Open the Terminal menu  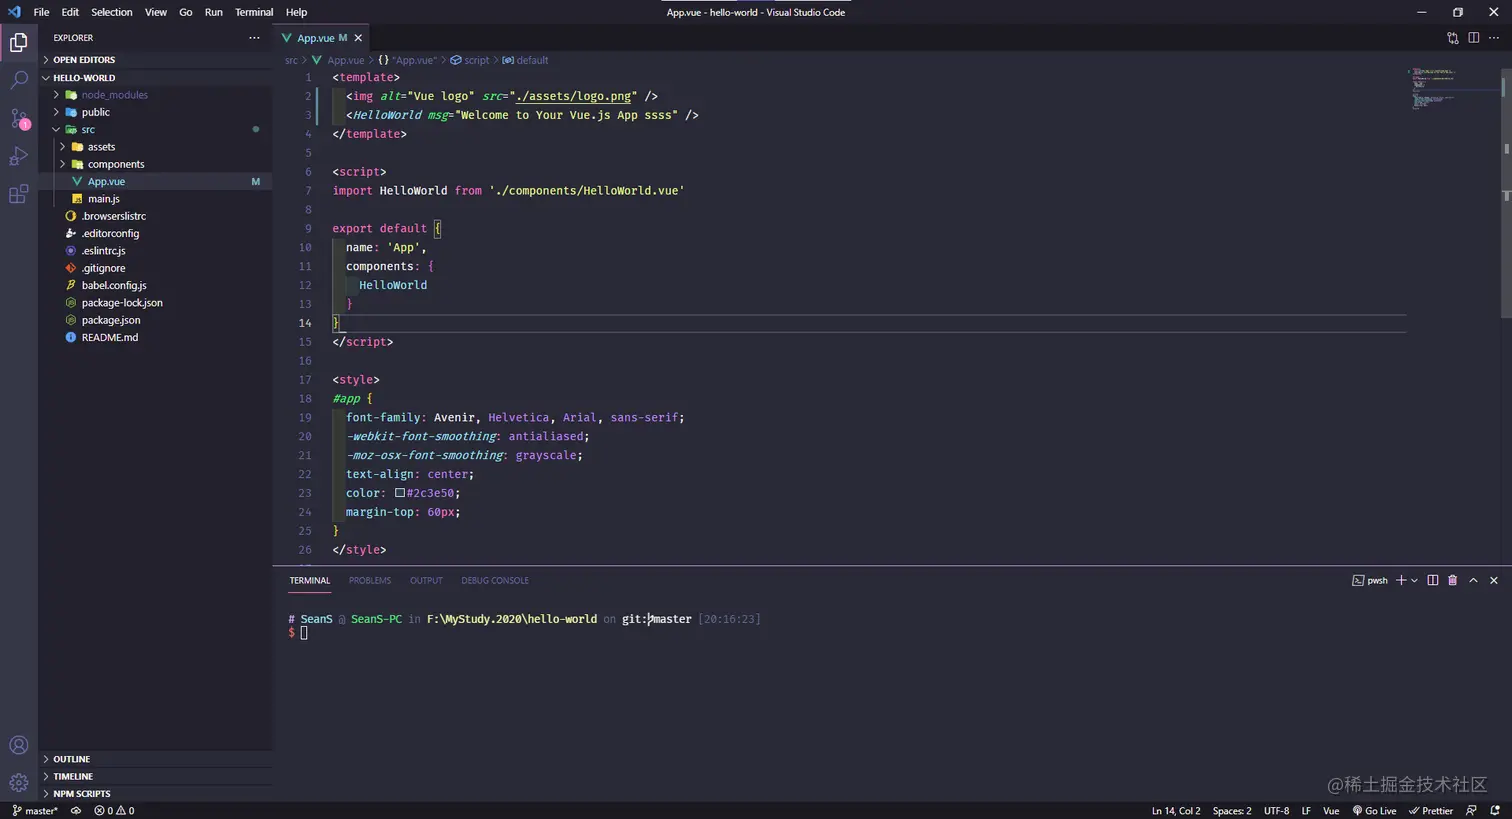254,12
